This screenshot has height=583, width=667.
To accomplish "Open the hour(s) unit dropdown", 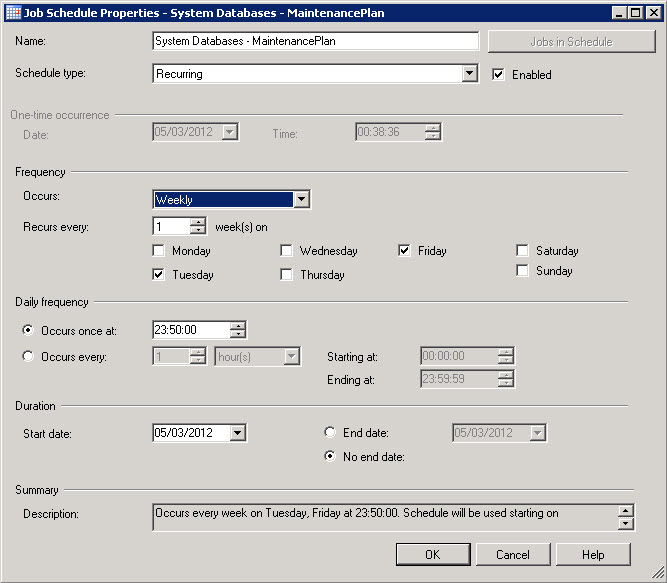I will 291,356.
